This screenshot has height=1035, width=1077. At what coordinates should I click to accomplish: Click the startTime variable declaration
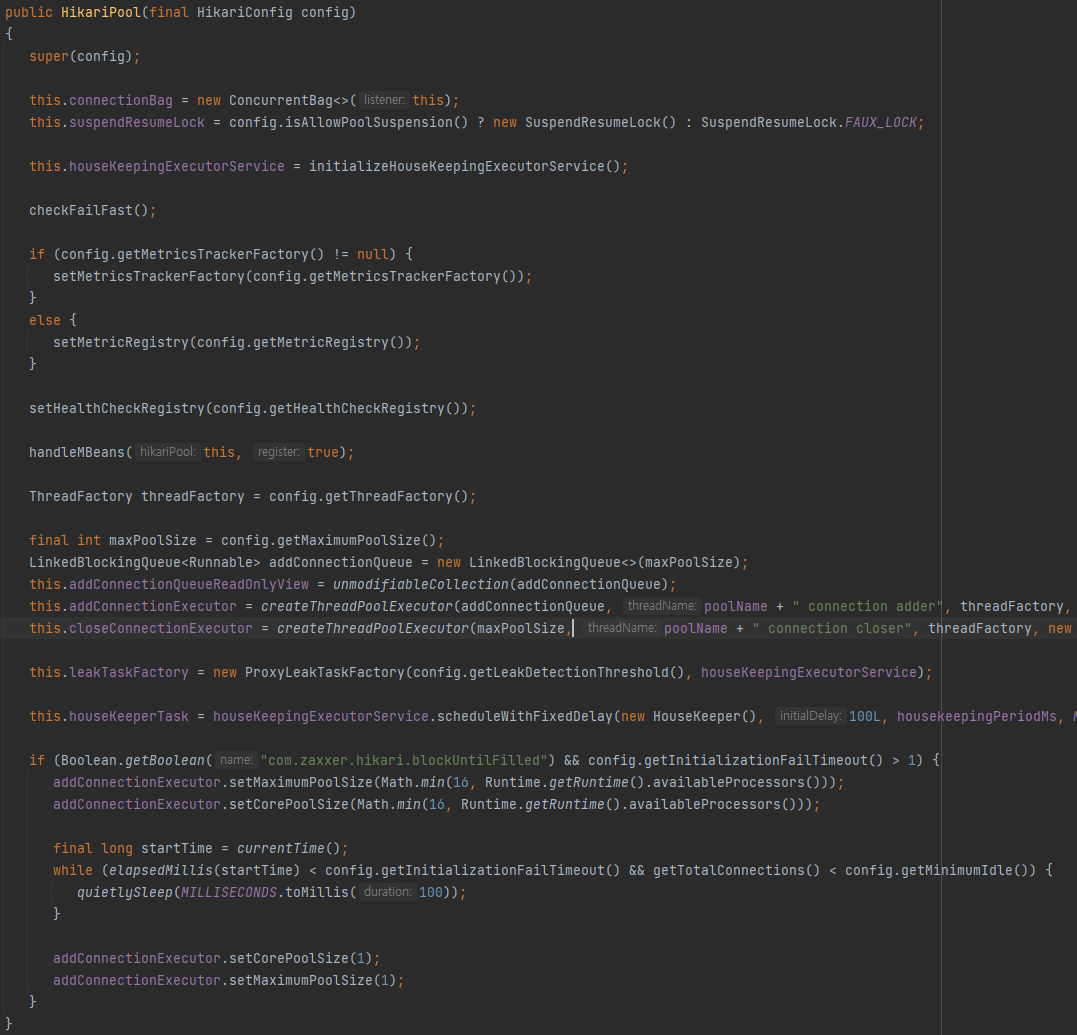click(x=177, y=848)
